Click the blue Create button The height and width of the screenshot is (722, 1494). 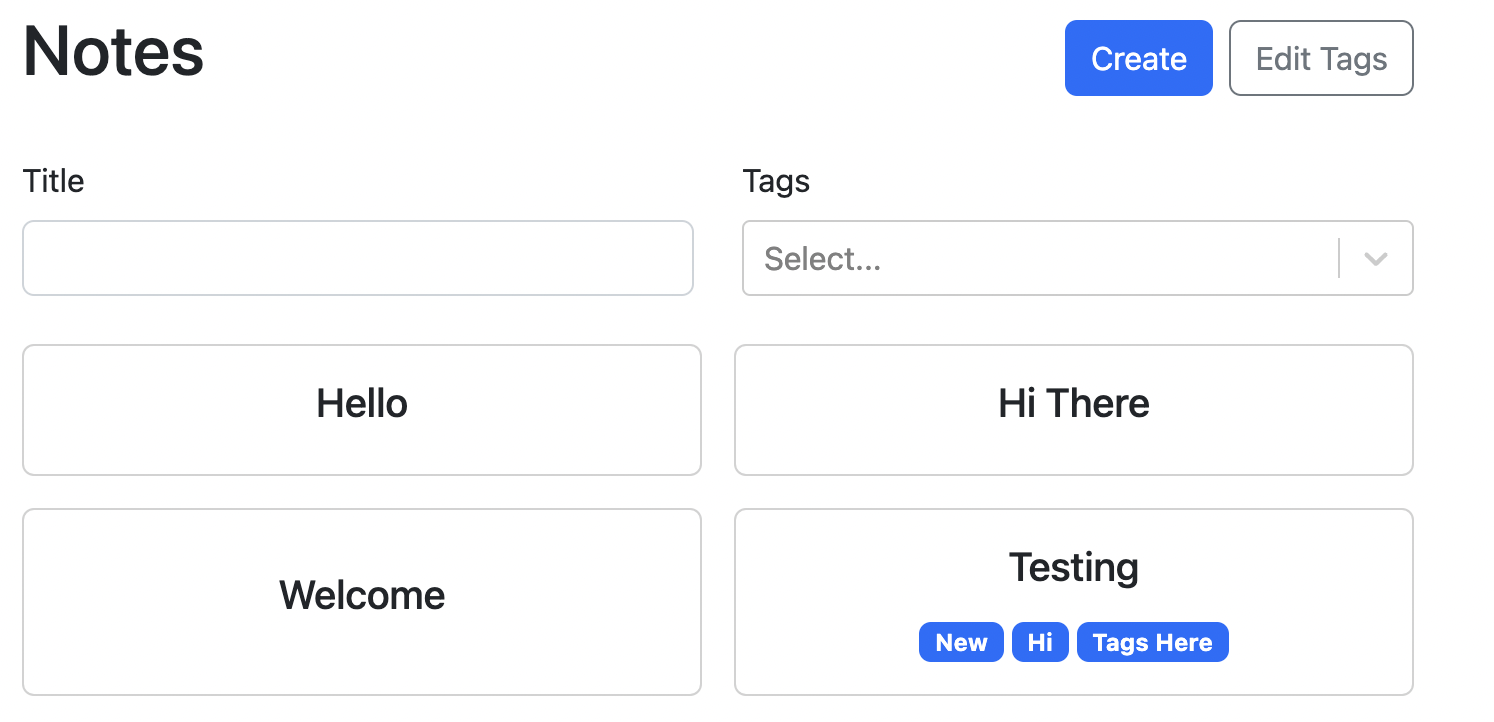tap(1138, 59)
